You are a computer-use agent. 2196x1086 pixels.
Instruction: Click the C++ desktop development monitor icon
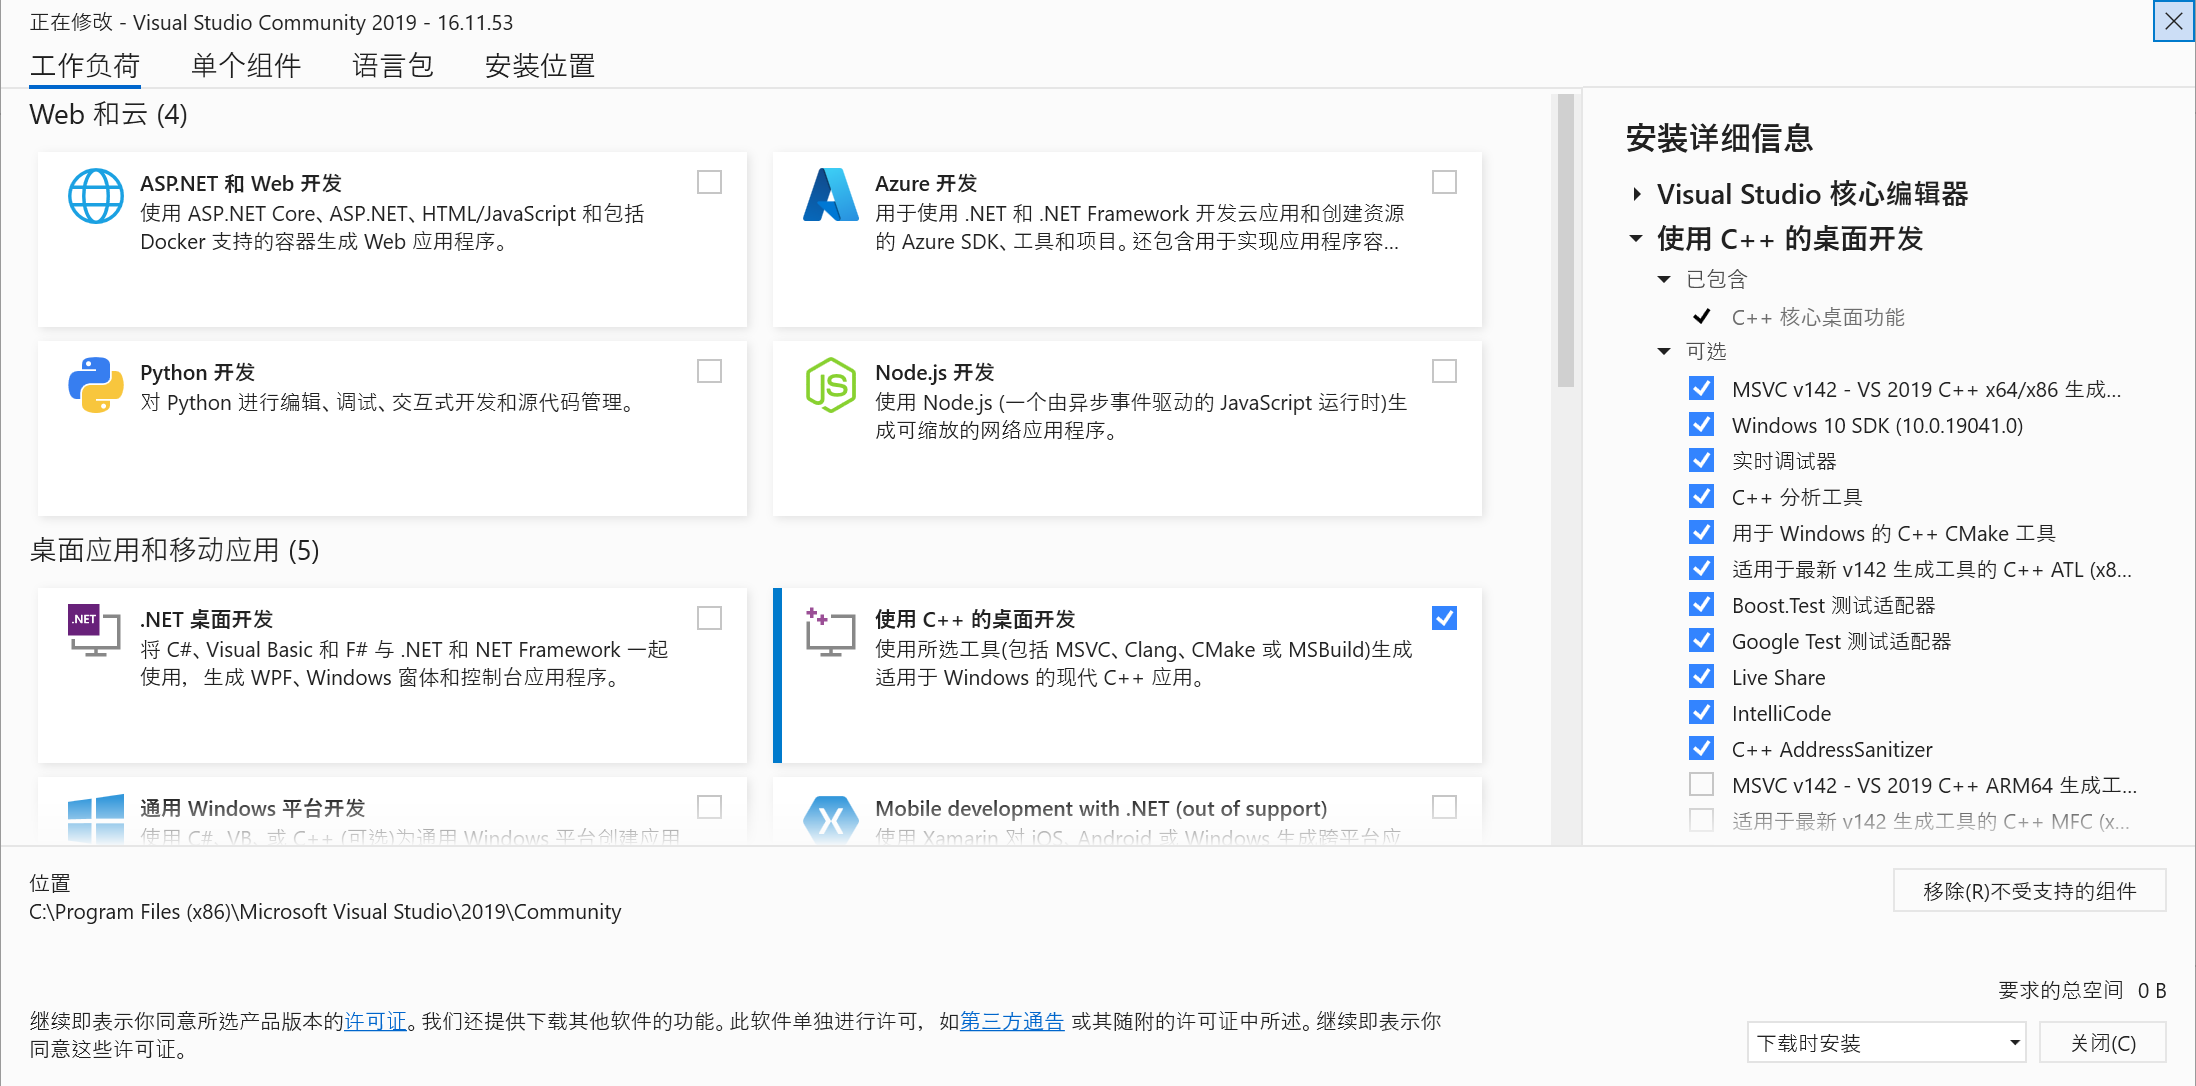[x=830, y=632]
